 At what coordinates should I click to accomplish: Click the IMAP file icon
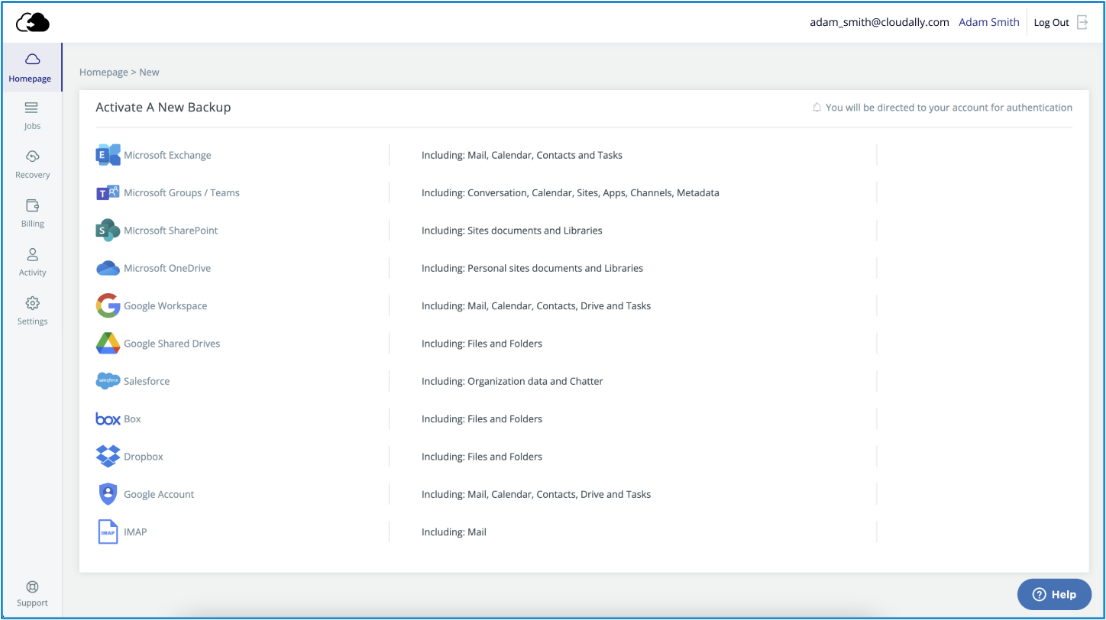108,532
